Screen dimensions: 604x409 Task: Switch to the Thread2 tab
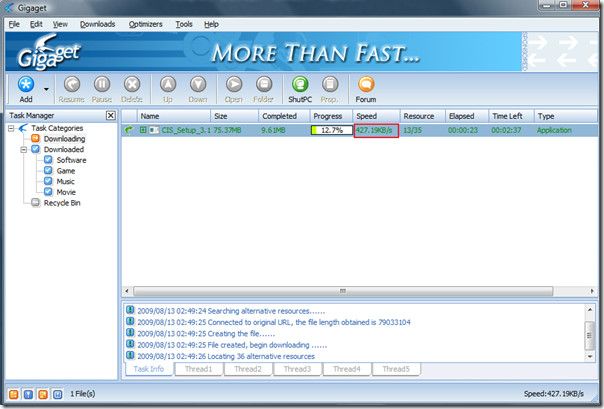pos(248,369)
